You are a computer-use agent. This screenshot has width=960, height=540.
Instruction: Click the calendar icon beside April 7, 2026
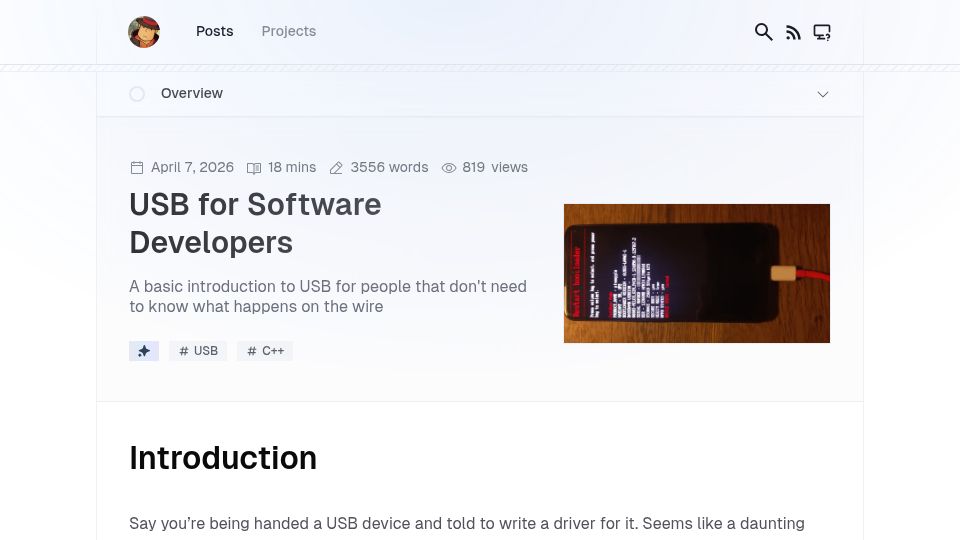(x=137, y=168)
